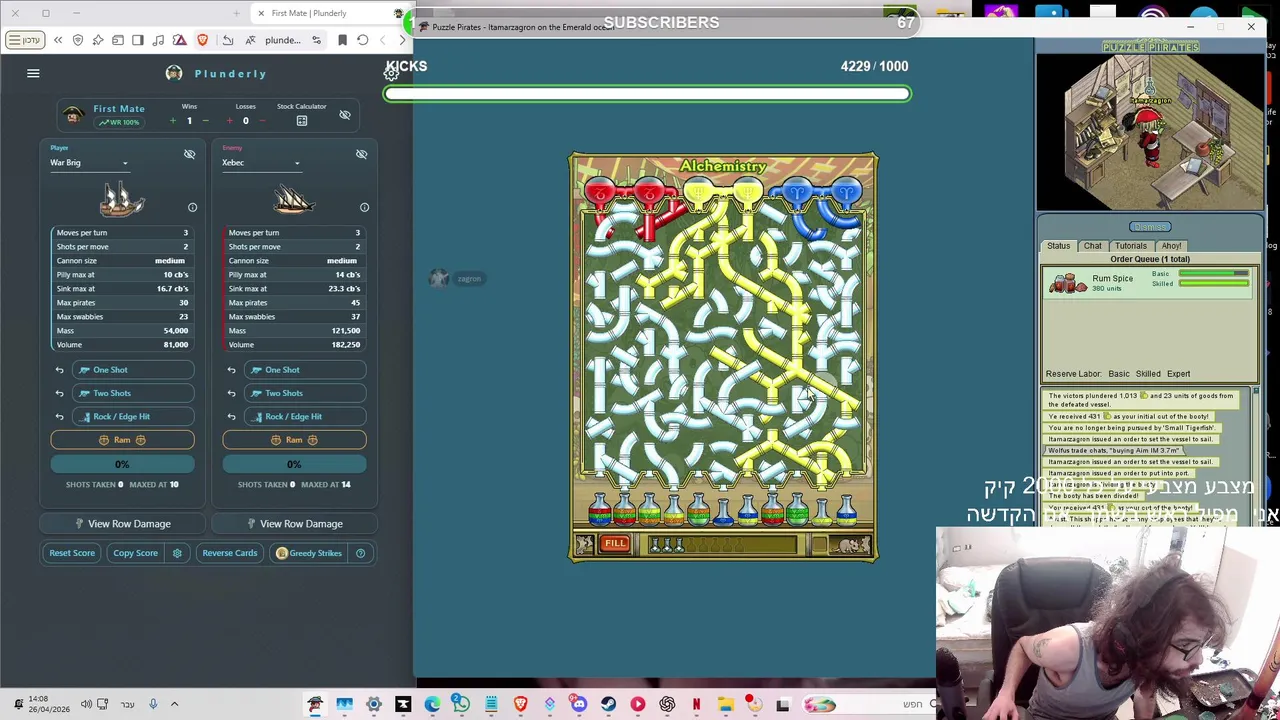Toggle the browser sidebar panel icon
Screen dimensions: 1280x720
pyautogui.click(x=137, y=40)
